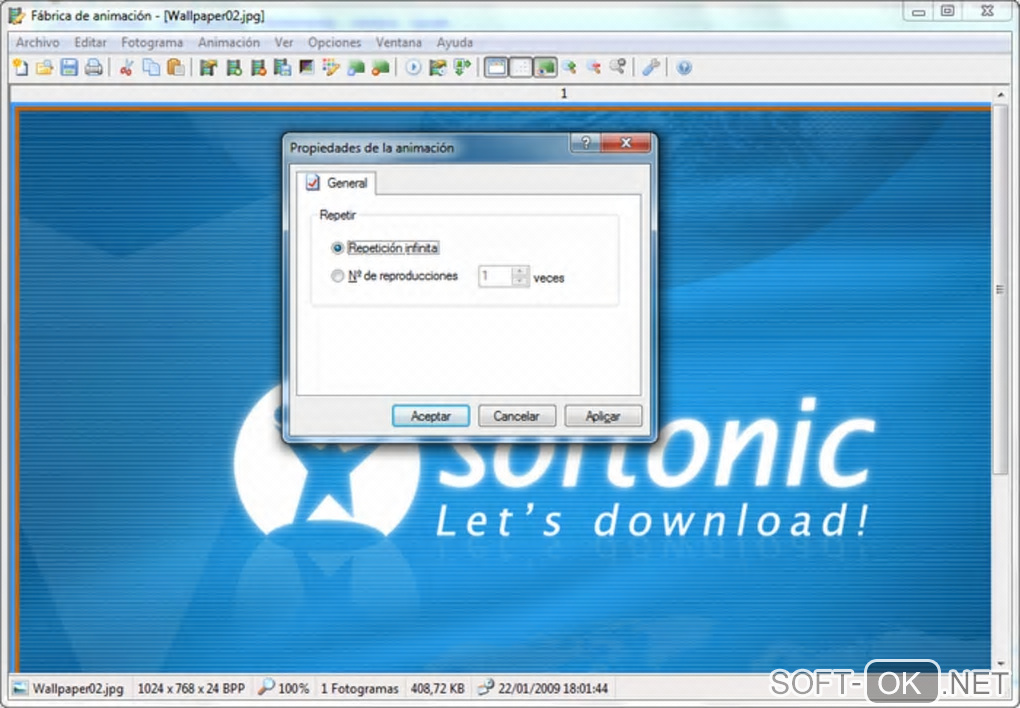This screenshot has width=1020, height=708.
Task: Click the color palette with pencil icon
Action: [x=331, y=67]
